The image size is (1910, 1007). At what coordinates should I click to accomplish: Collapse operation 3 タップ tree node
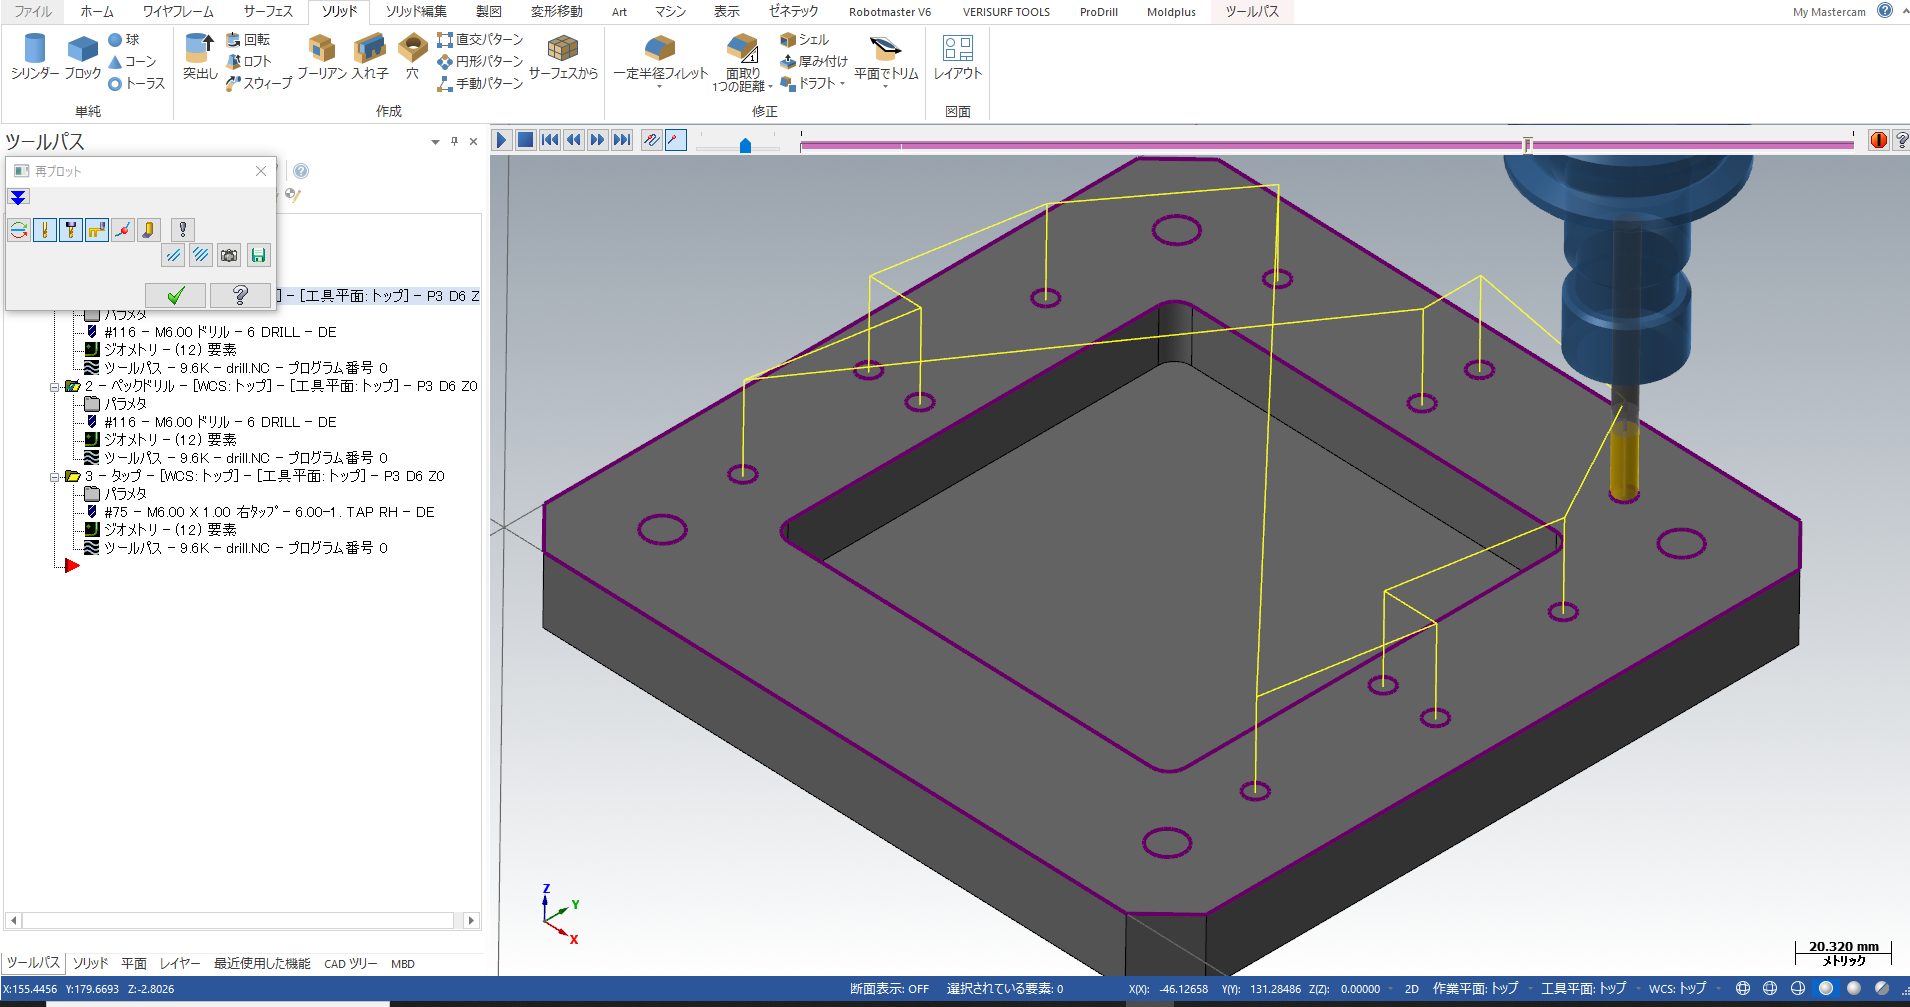pos(55,476)
